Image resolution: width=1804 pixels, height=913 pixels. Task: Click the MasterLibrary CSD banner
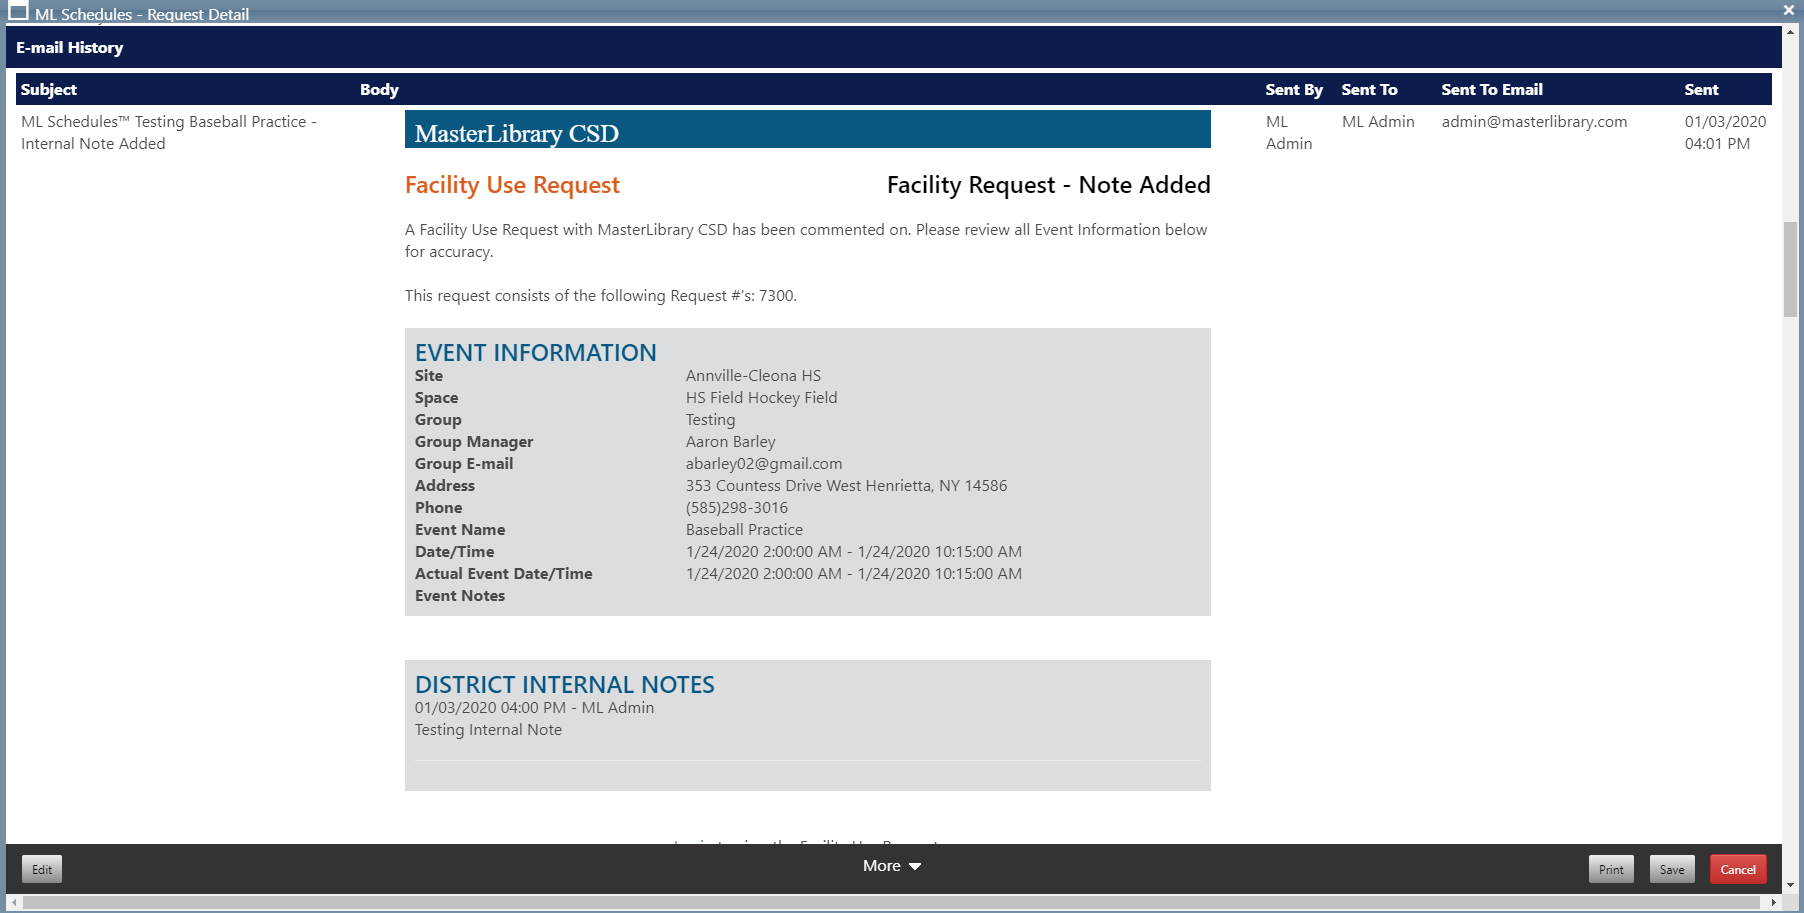tap(807, 129)
